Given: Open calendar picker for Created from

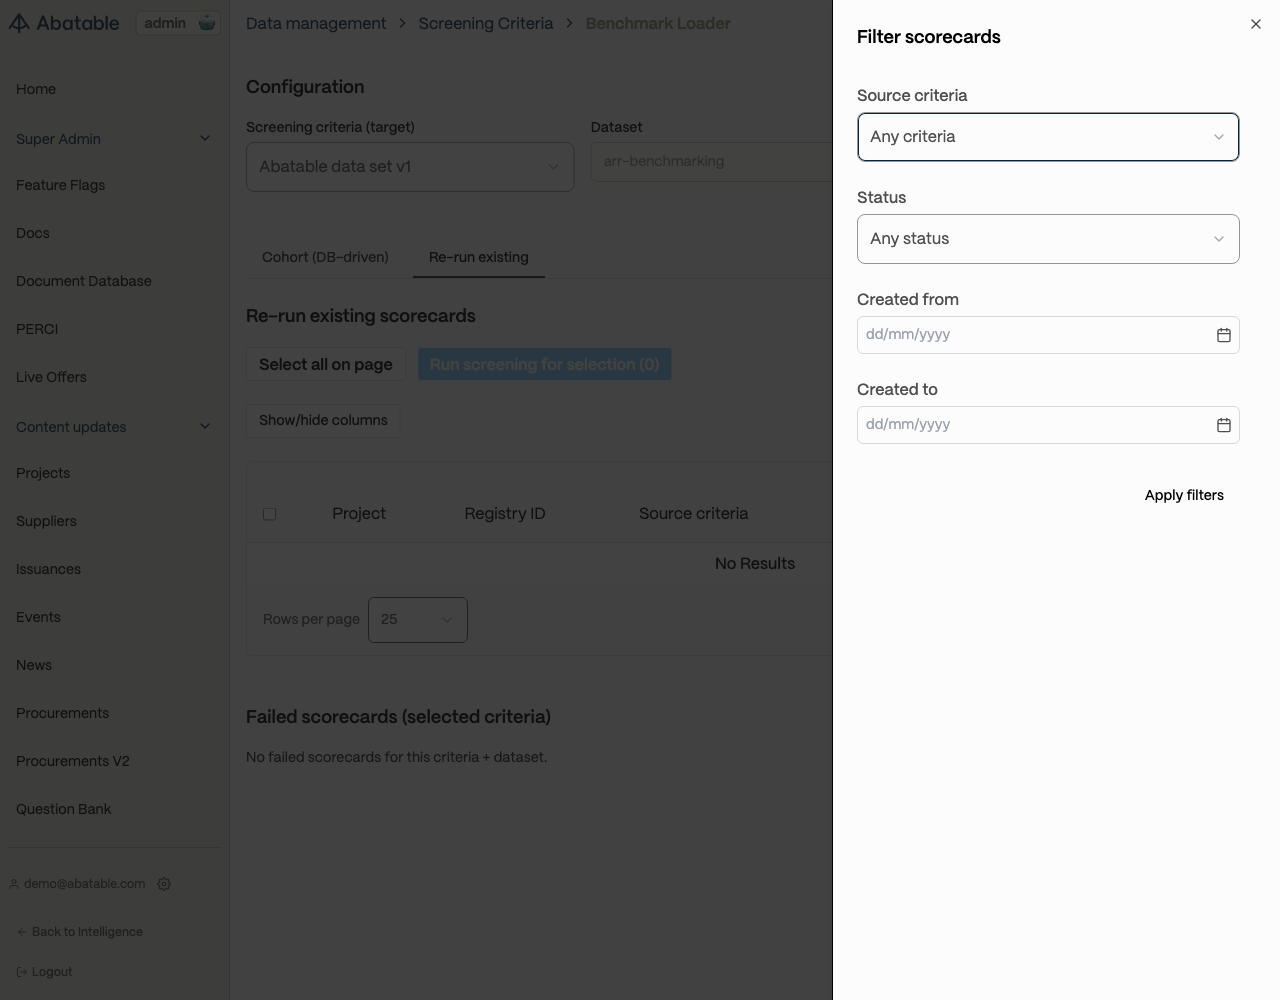Looking at the screenshot, I should 1223,335.
